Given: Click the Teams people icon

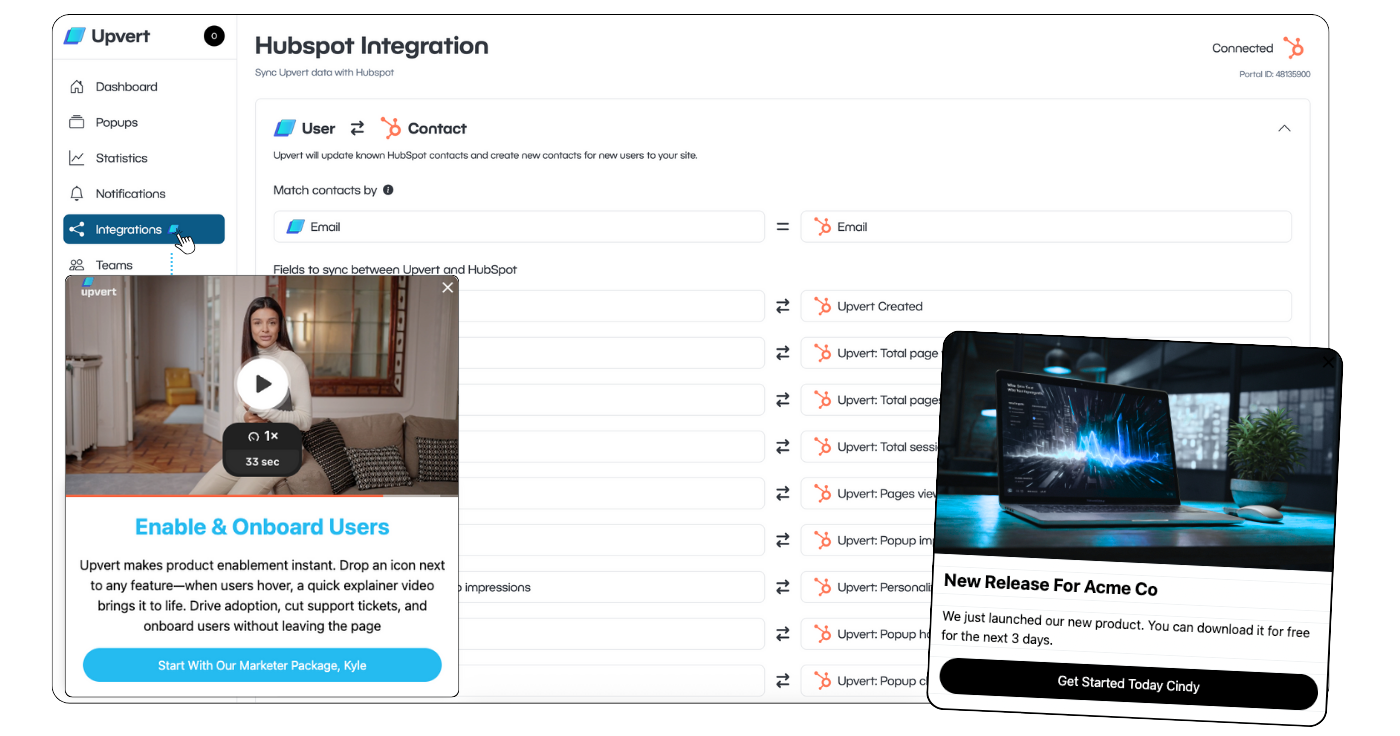Looking at the screenshot, I should (77, 265).
